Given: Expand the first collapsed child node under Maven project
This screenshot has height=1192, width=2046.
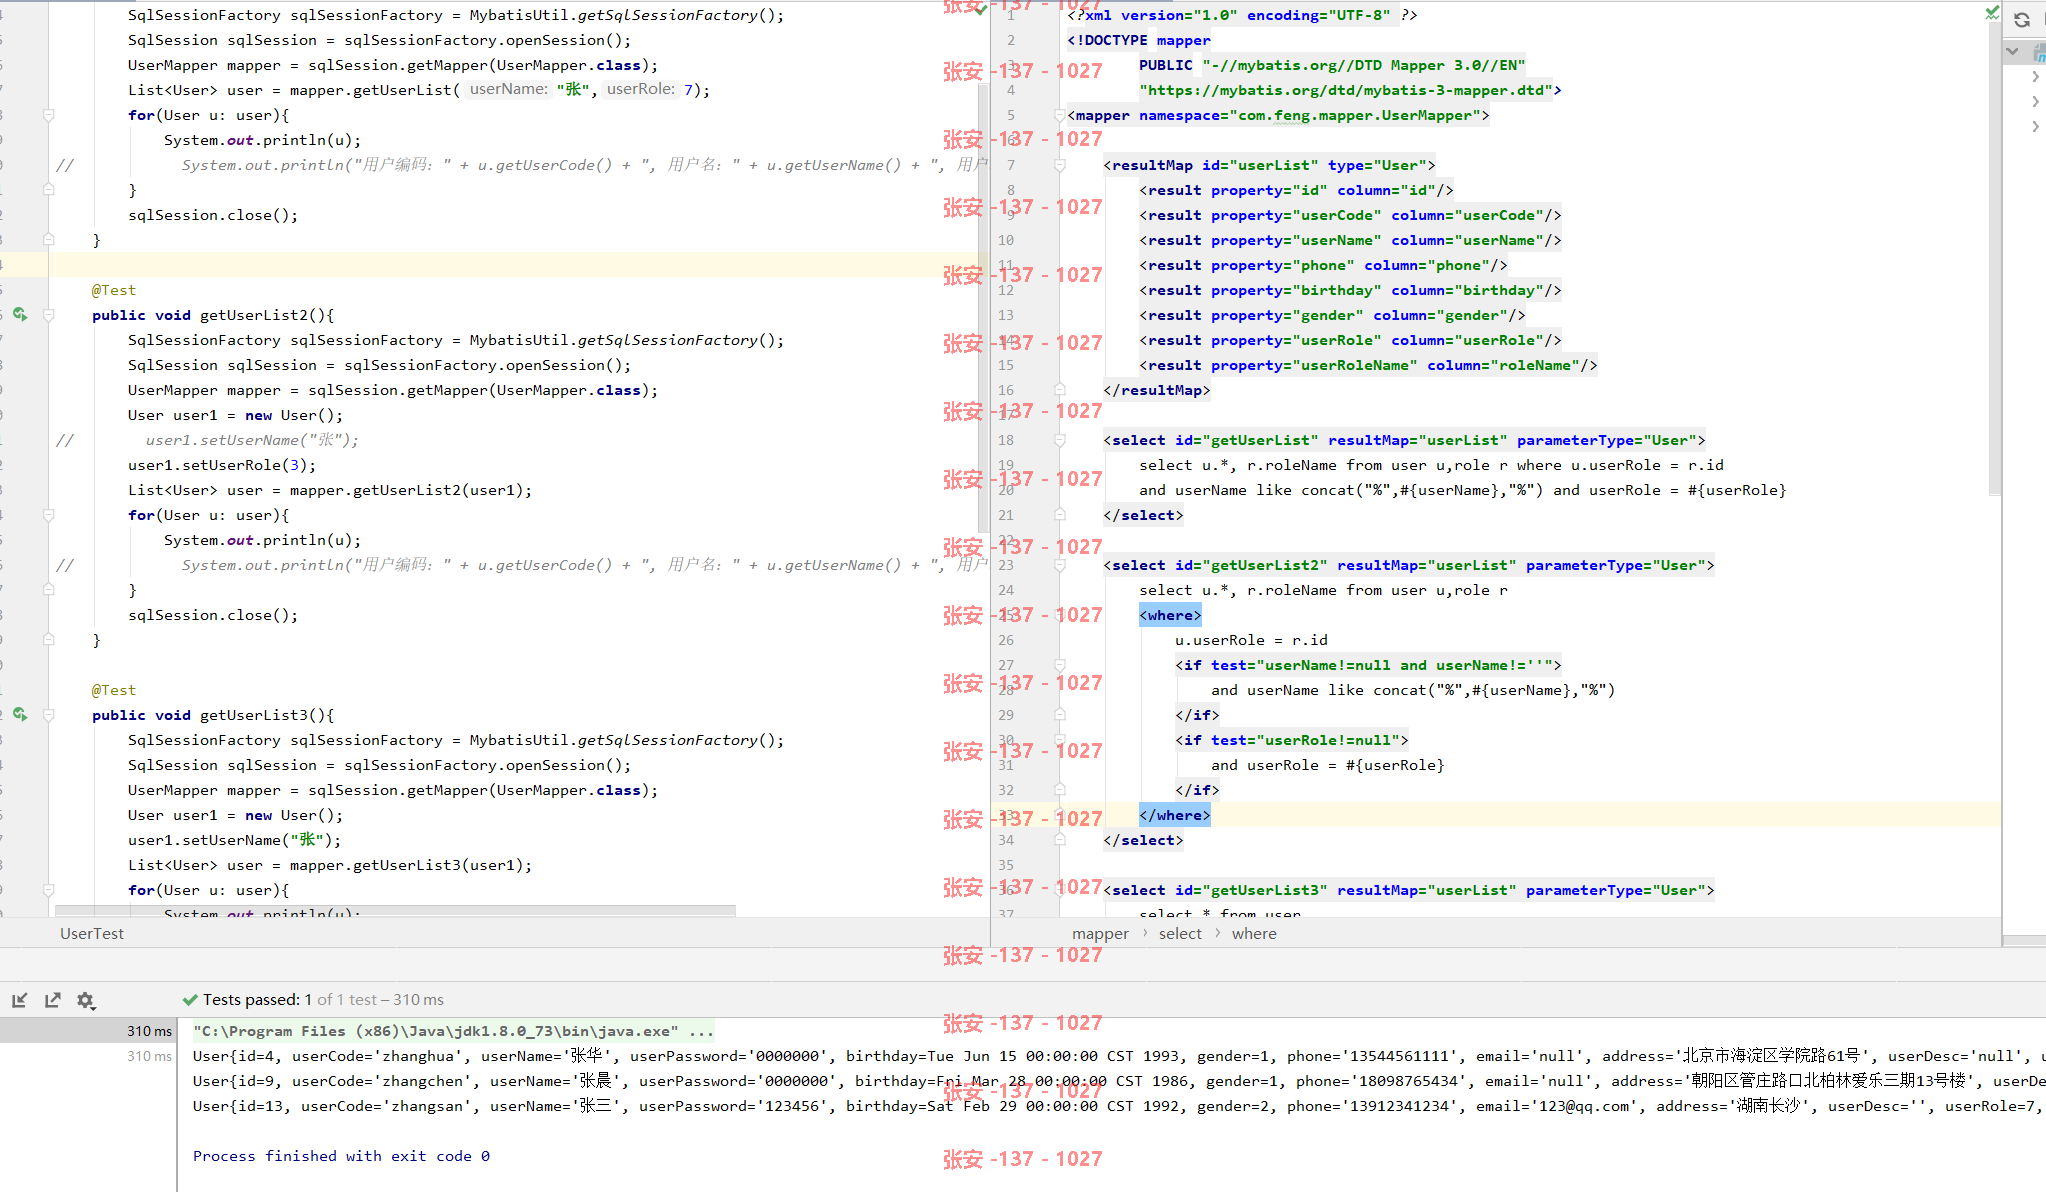Looking at the screenshot, I should pos(2036,76).
